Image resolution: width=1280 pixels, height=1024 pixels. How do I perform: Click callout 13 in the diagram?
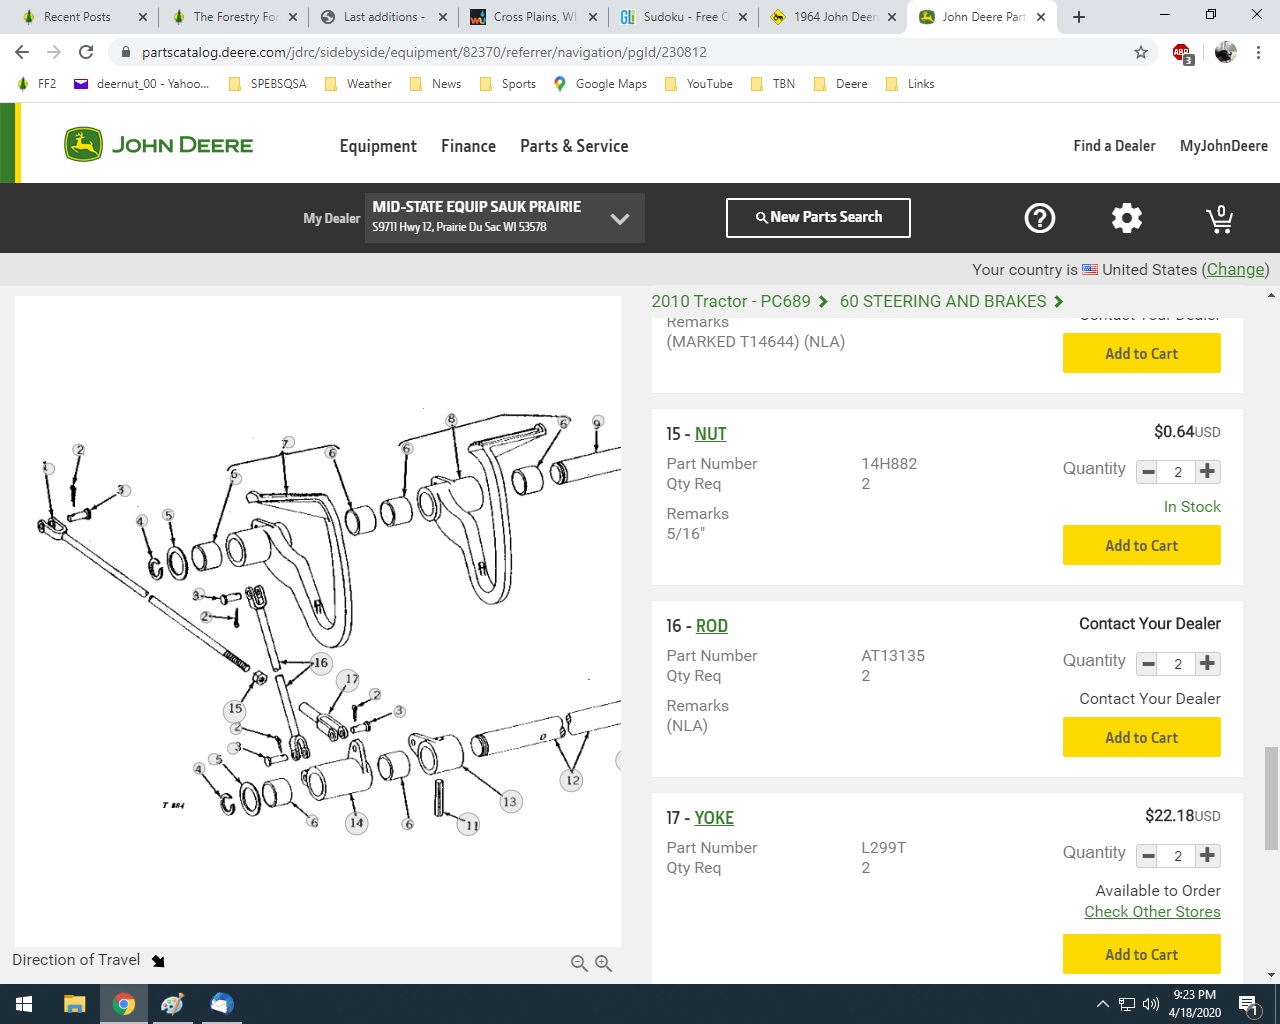pos(510,801)
